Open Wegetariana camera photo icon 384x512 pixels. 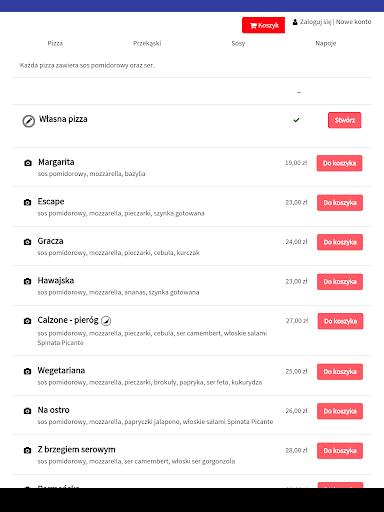point(27,371)
